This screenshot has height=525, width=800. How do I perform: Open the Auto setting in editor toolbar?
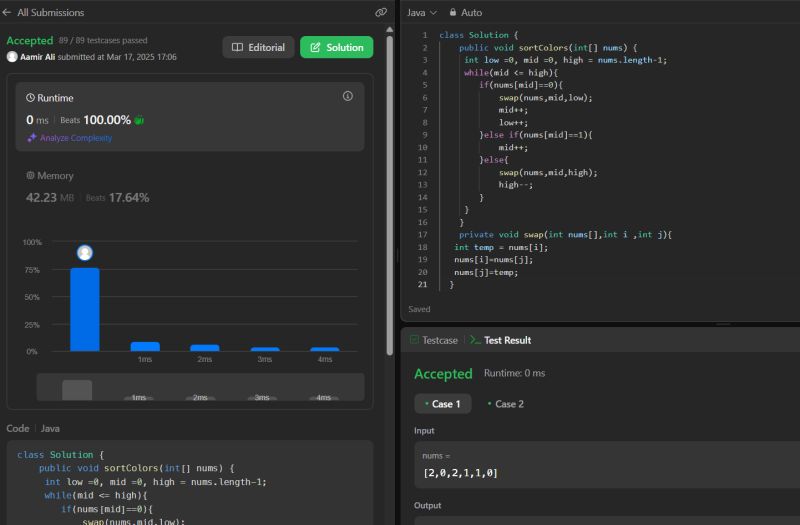(471, 12)
